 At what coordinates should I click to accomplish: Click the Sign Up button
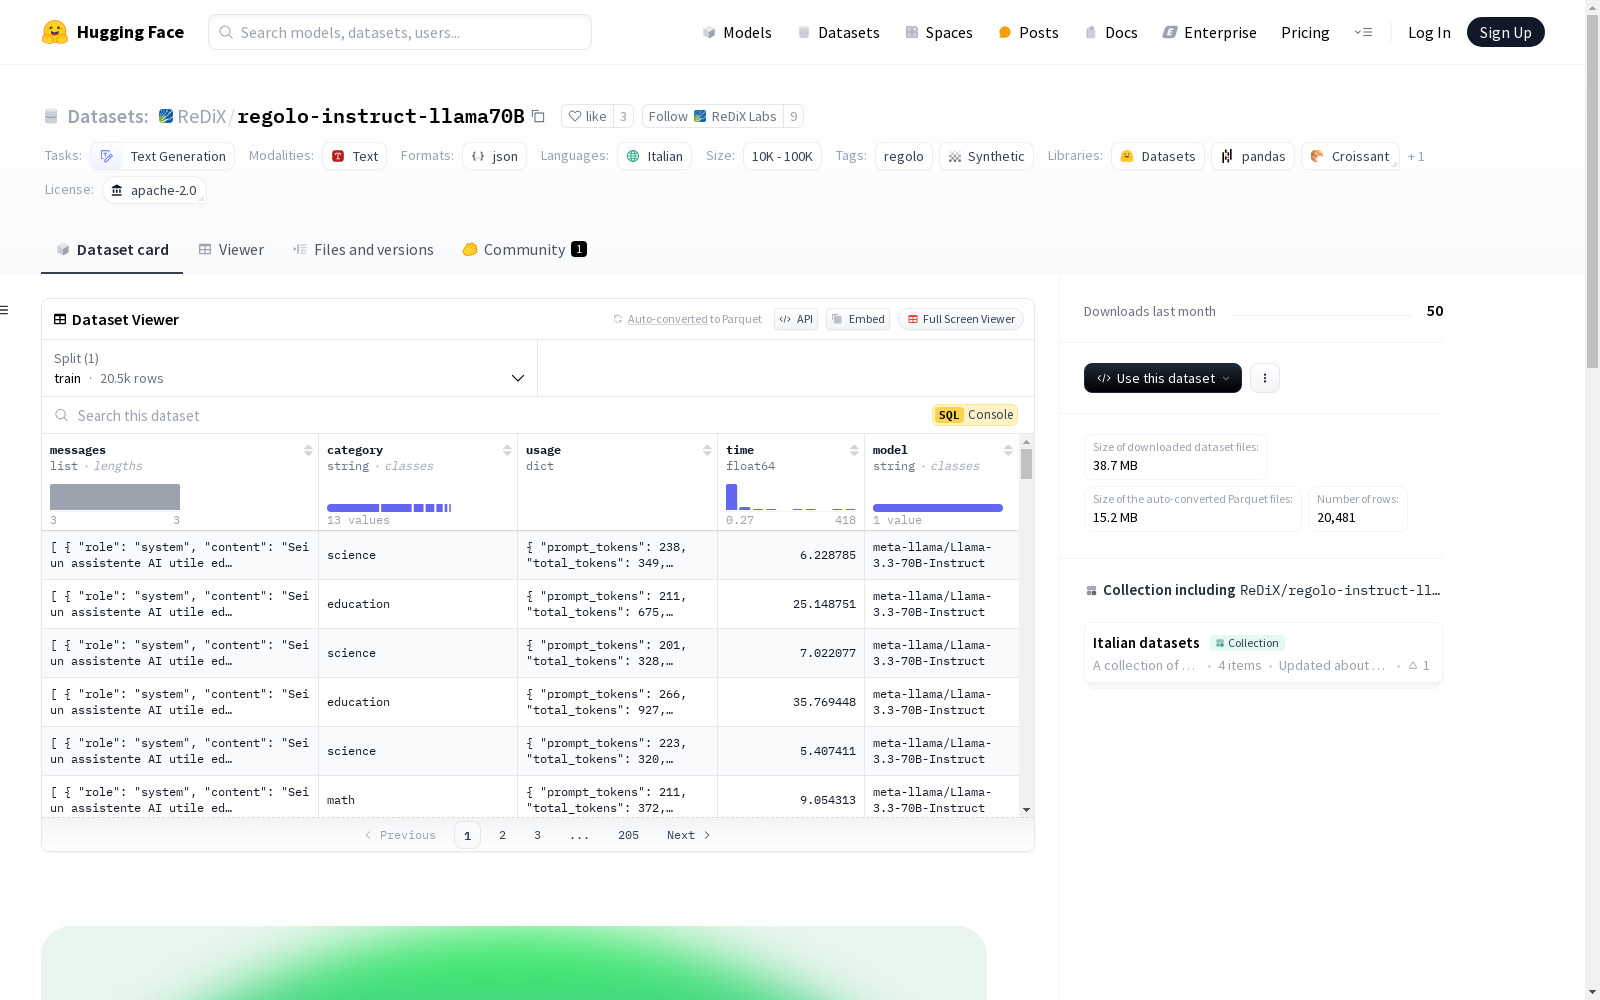pyautogui.click(x=1505, y=32)
